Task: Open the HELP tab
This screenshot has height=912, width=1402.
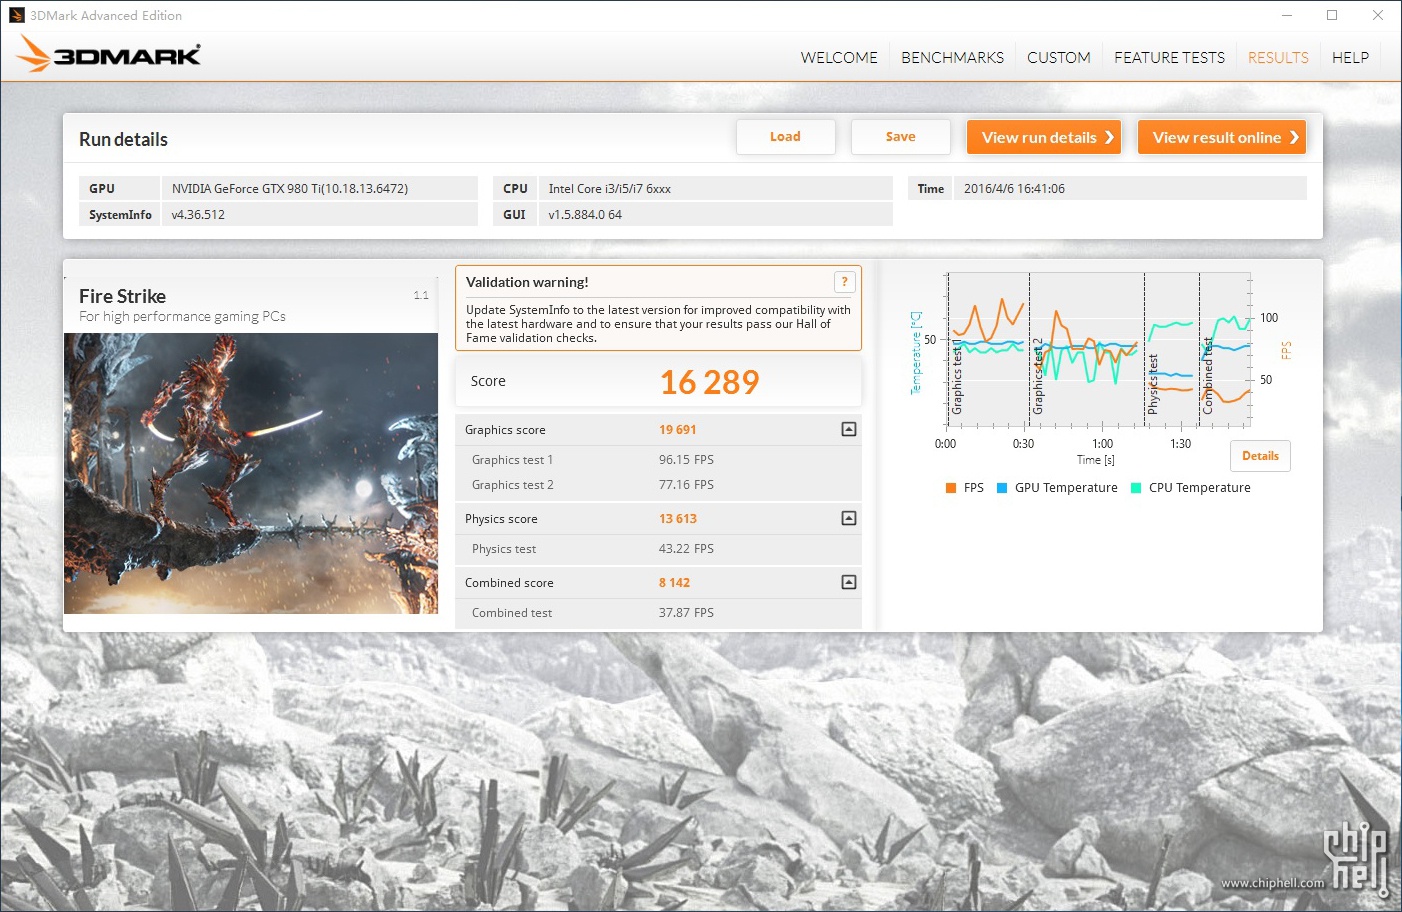Action: point(1350,57)
